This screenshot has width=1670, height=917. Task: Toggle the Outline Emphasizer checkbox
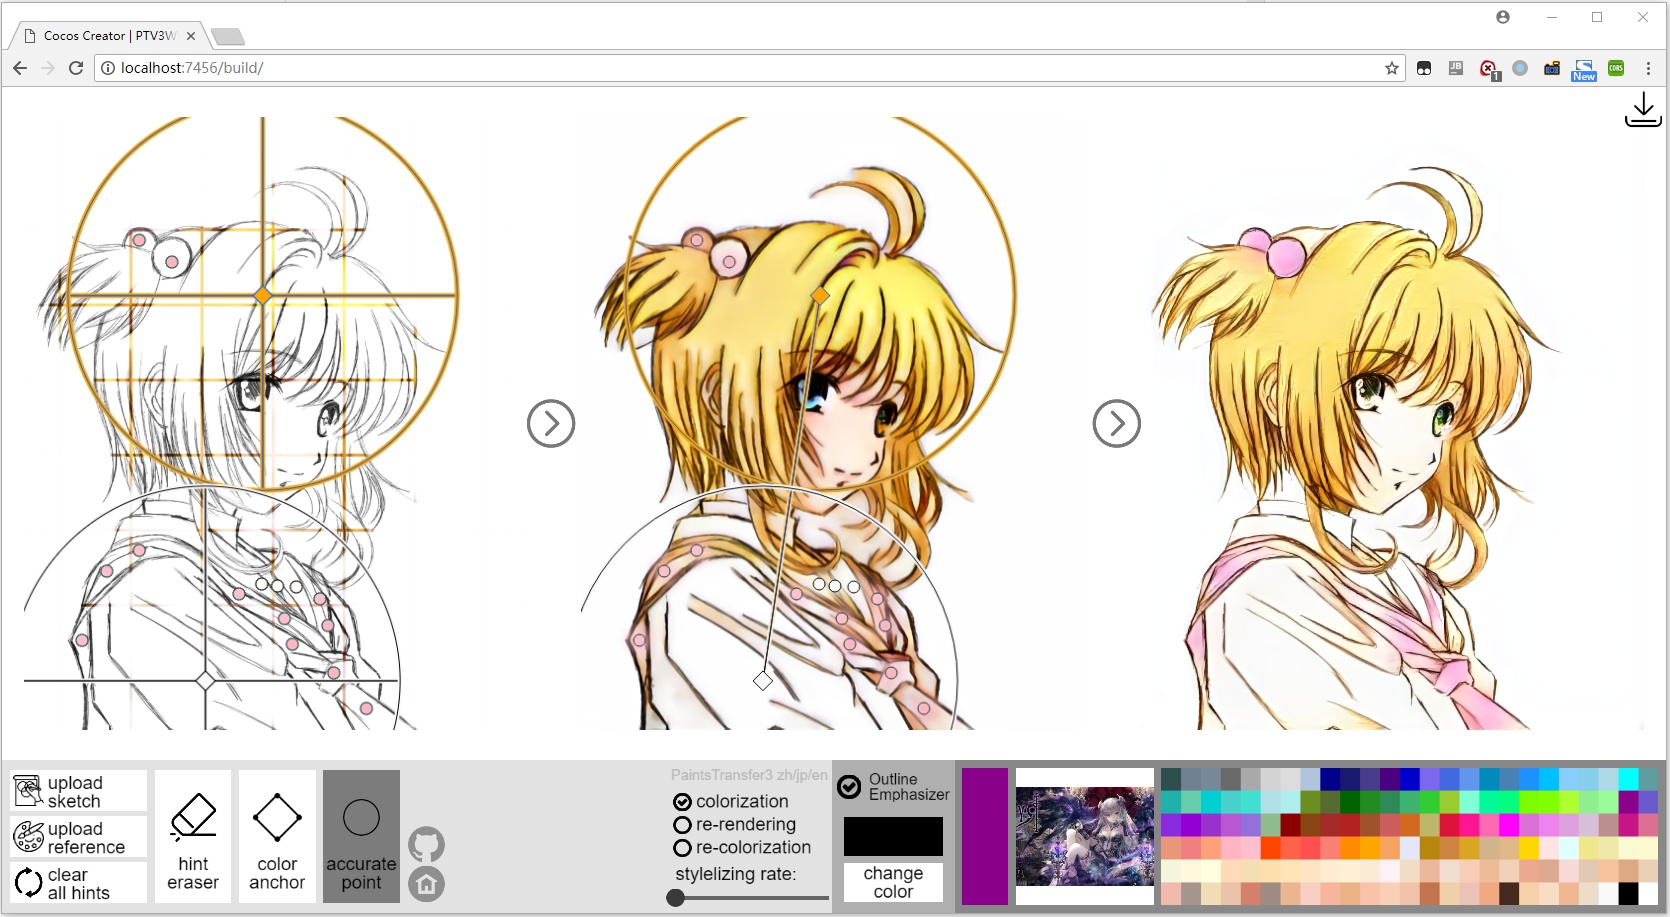849,787
